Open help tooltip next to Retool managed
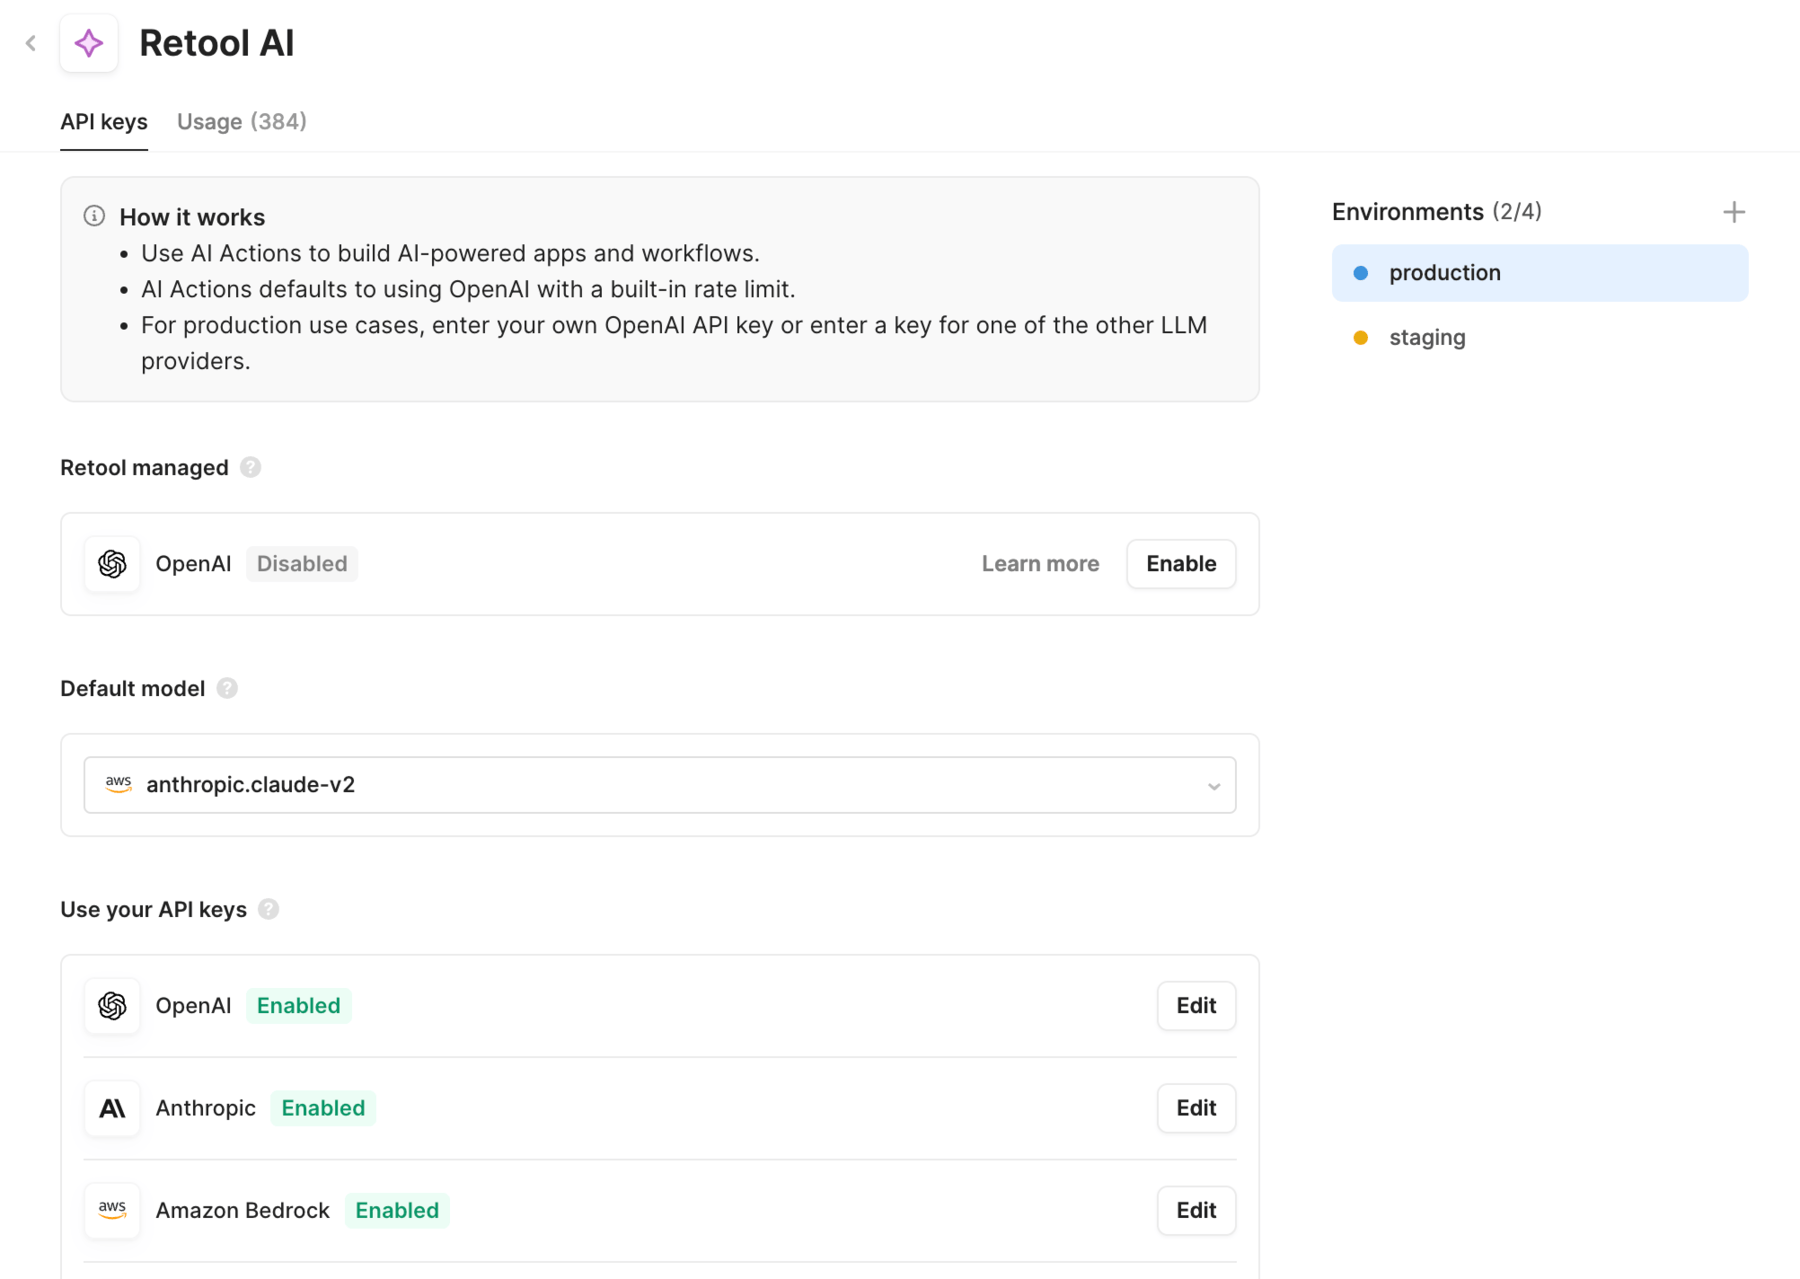Screen dimensions: 1800x1279 [x=251, y=467]
